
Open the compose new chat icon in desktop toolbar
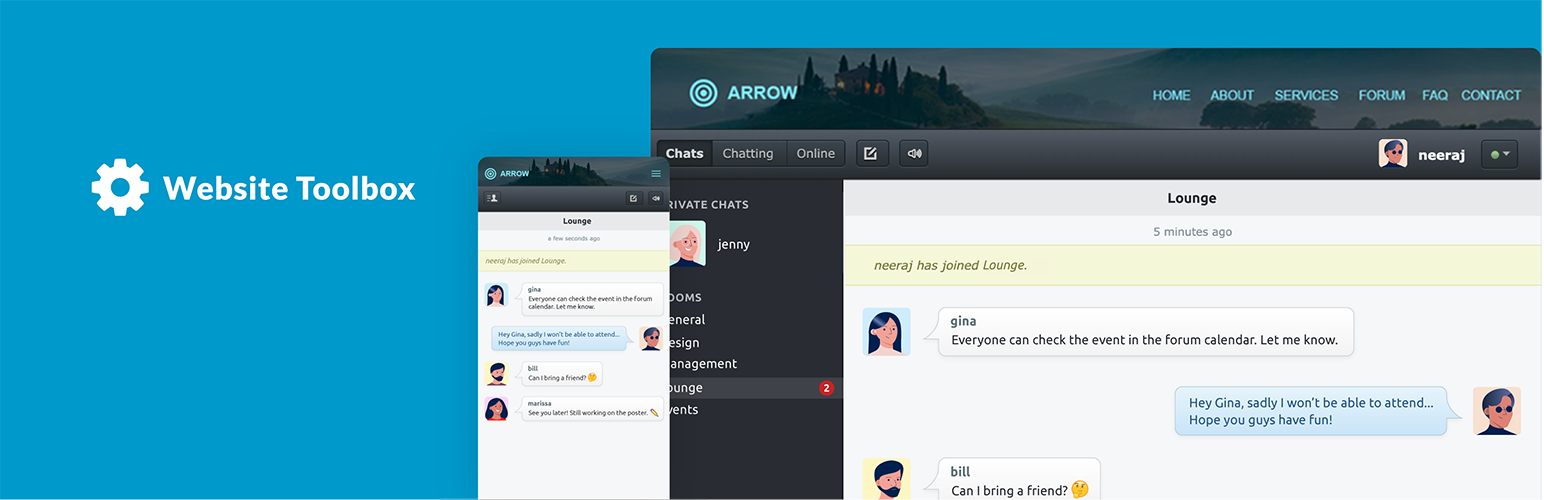(x=871, y=153)
